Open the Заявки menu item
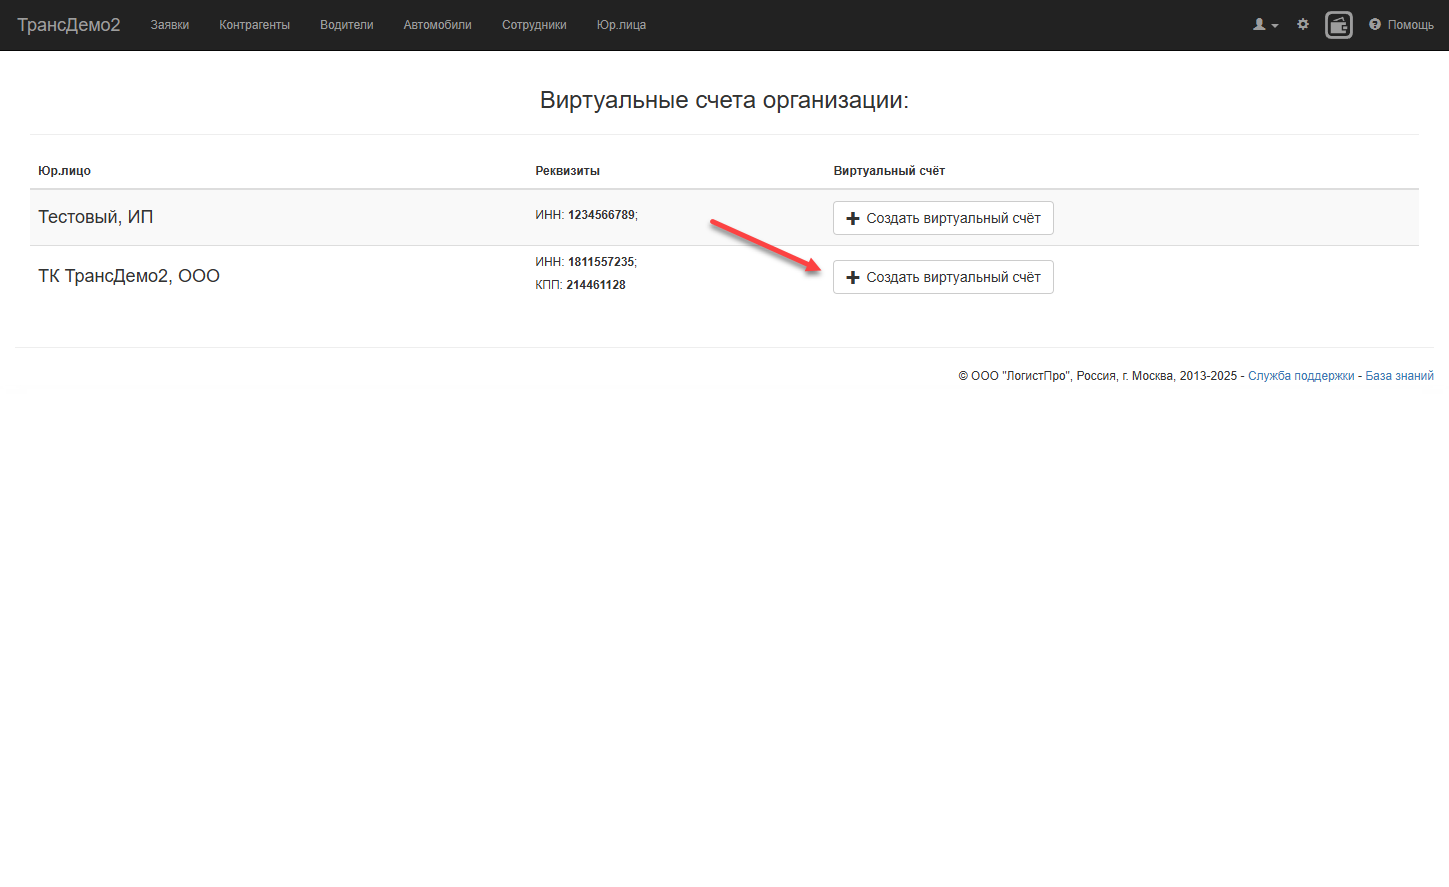Screen dimensions: 1449x887 tap(170, 25)
